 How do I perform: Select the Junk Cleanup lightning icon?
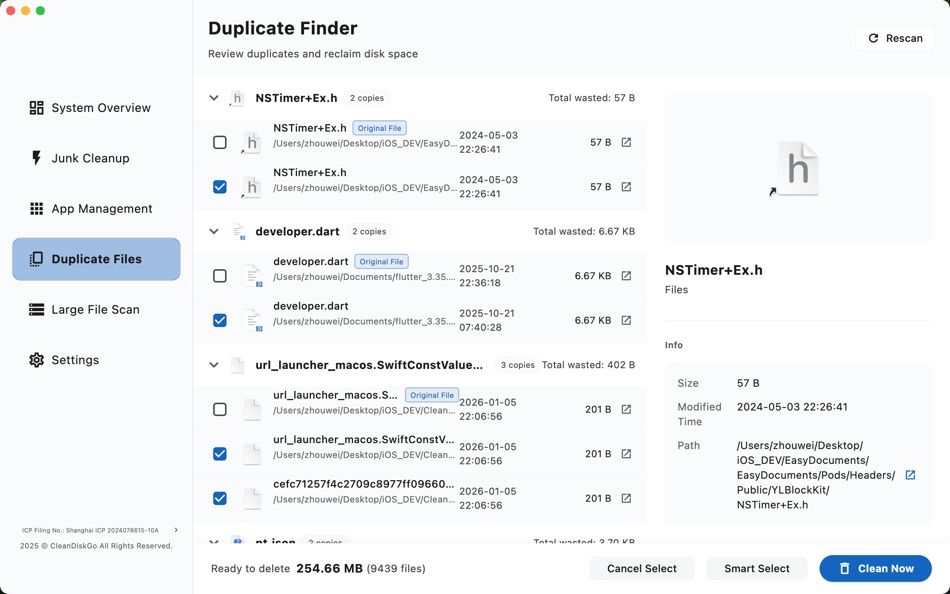pyautogui.click(x=37, y=157)
